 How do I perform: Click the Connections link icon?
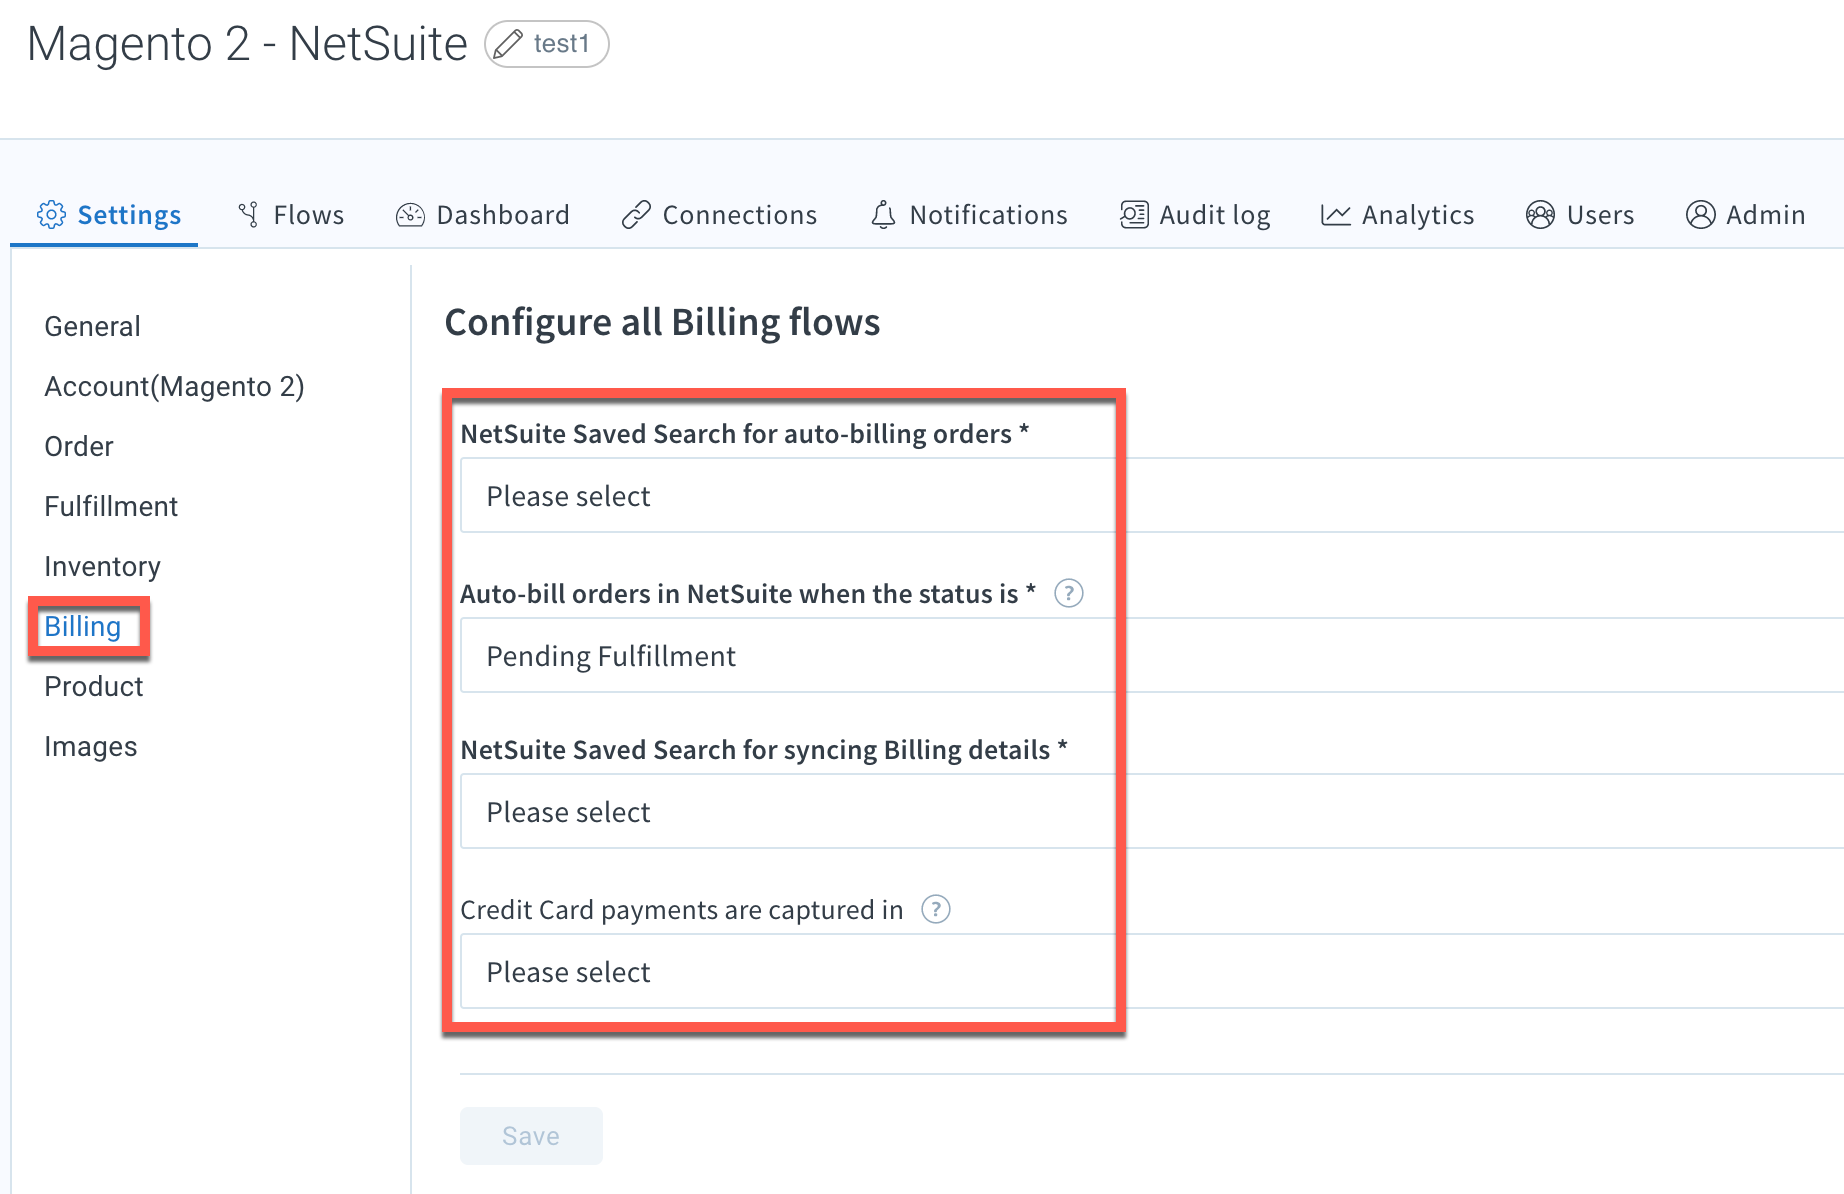pyautogui.click(x=636, y=215)
